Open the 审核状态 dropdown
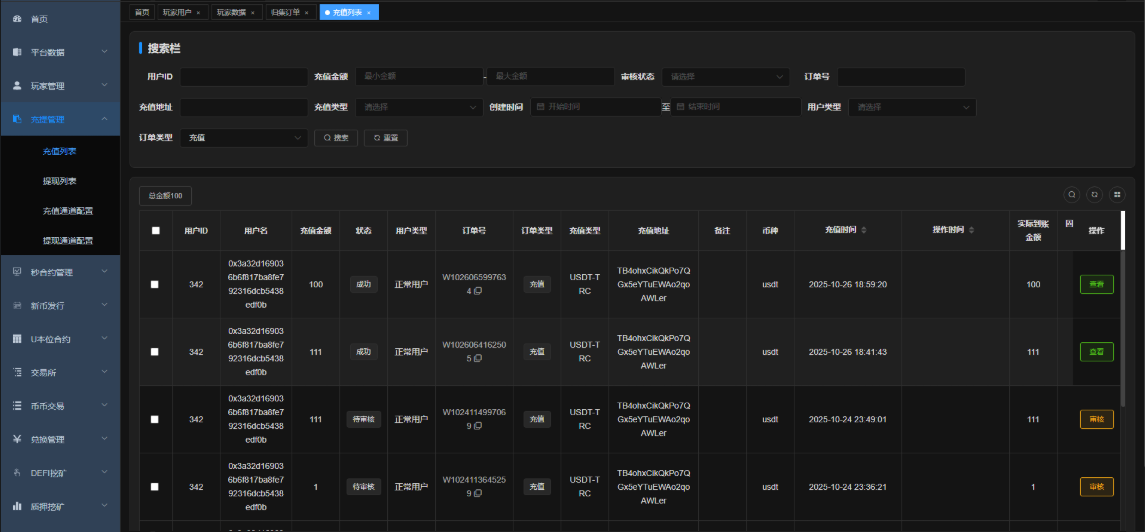The width and height of the screenshot is (1145, 532). coord(725,77)
